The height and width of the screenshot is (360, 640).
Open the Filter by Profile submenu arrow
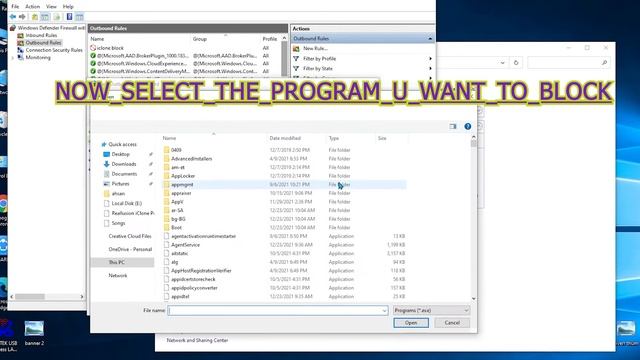(430, 59)
